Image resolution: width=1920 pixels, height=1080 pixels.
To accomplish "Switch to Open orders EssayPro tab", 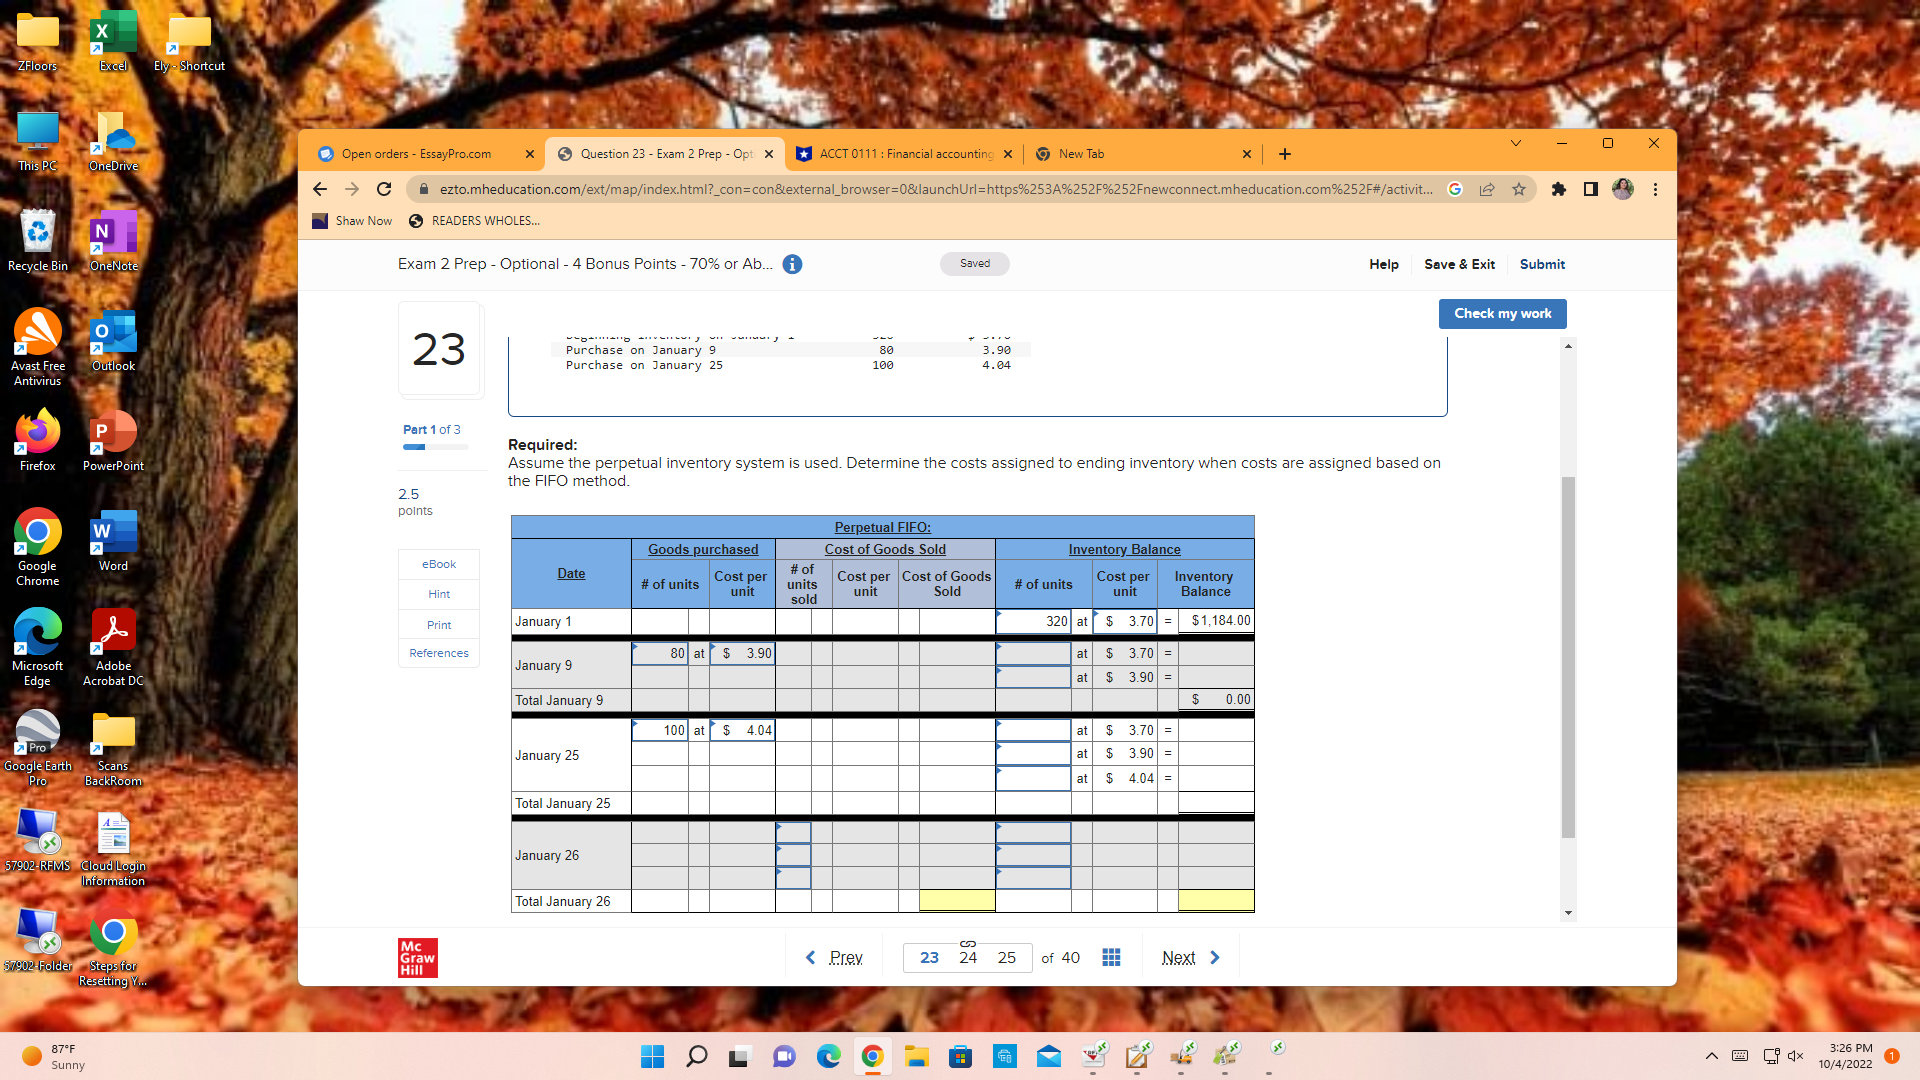I will click(416, 154).
